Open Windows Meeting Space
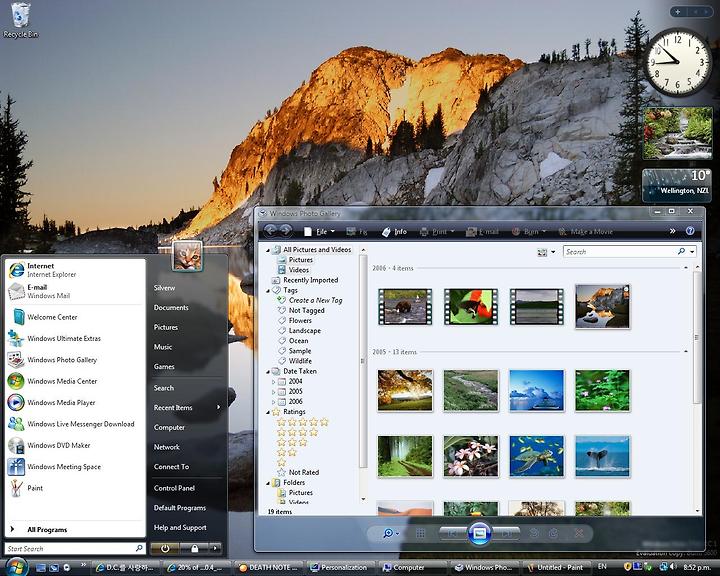Viewport: 720px width, 576px height. (75, 467)
